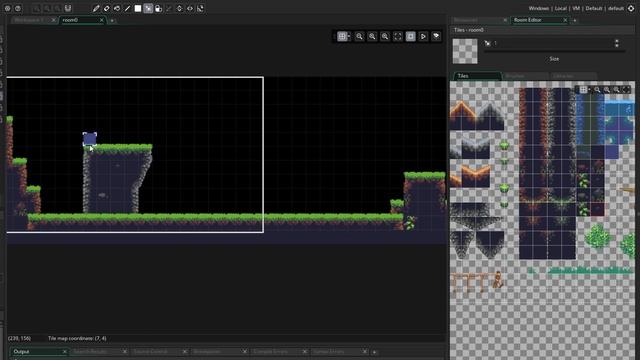The width and height of the screenshot is (640, 360).
Task: Fit the tile palette to window
Action: coord(626,90)
